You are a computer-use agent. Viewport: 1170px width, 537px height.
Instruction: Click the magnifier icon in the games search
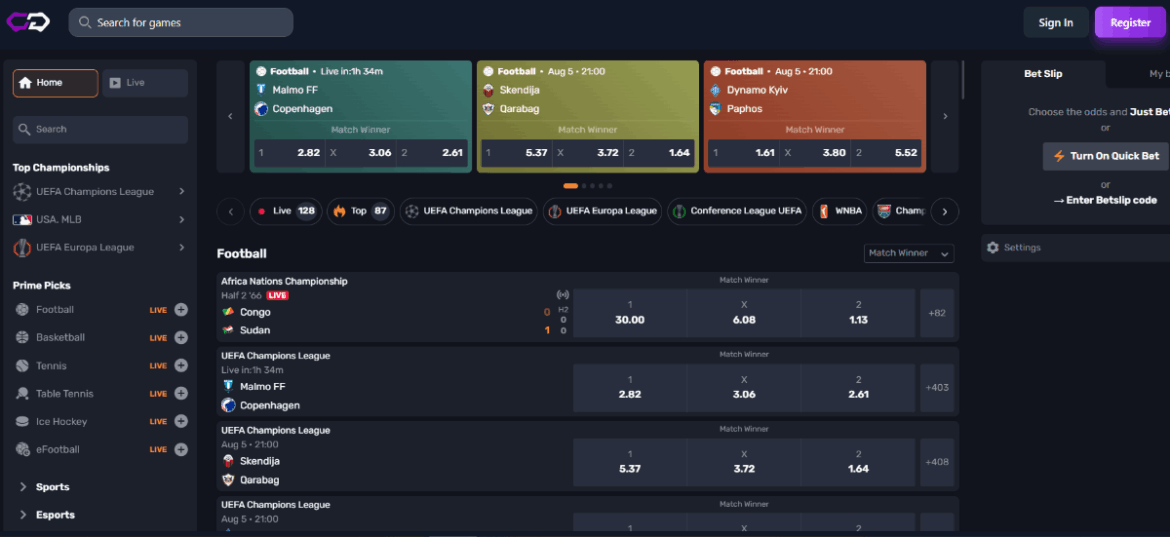coord(85,22)
